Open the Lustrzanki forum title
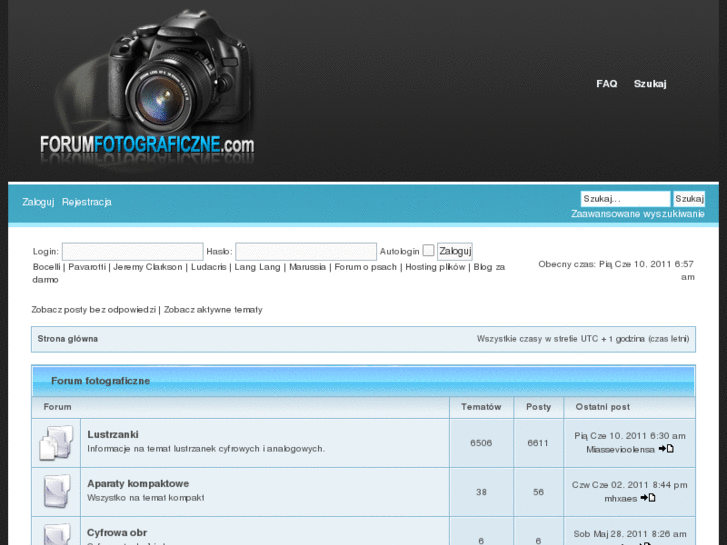Viewport: 727px width, 545px height. [x=113, y=434]
